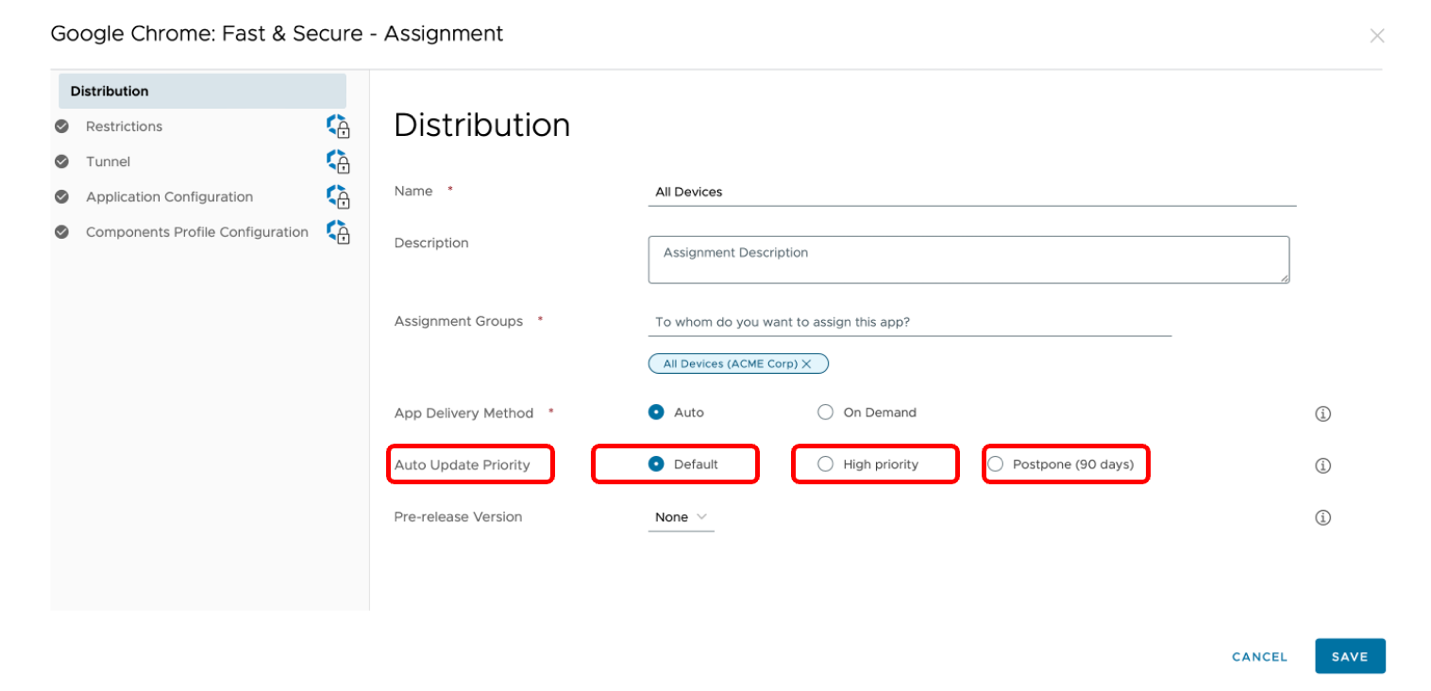This screenshot has width=1431, height=691.
Task: Select the On Demand delivery method
Action: point(826,412)
